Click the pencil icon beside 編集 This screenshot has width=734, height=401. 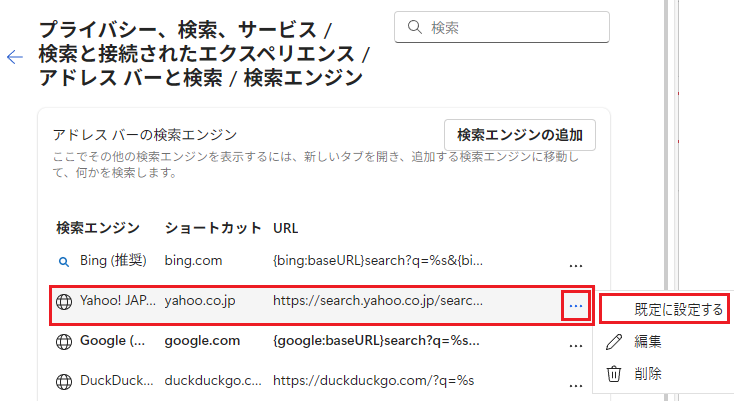(614, 342)
